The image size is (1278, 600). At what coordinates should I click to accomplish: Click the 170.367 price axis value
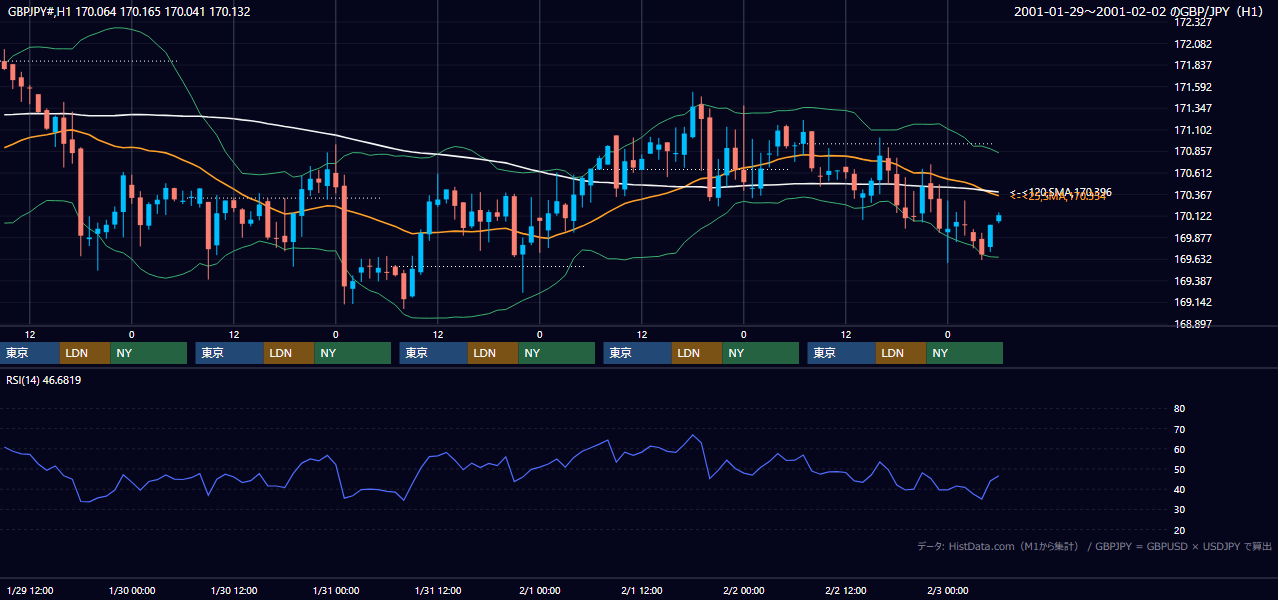coord(1194,195)
